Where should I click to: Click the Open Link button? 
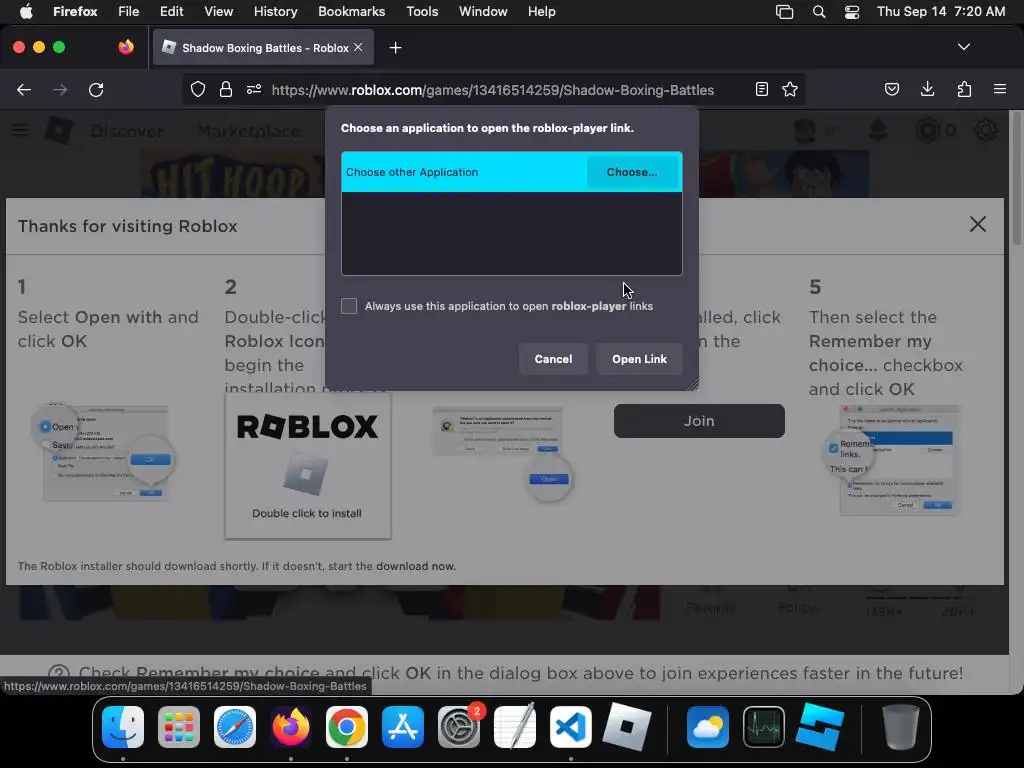pos(639,359)
